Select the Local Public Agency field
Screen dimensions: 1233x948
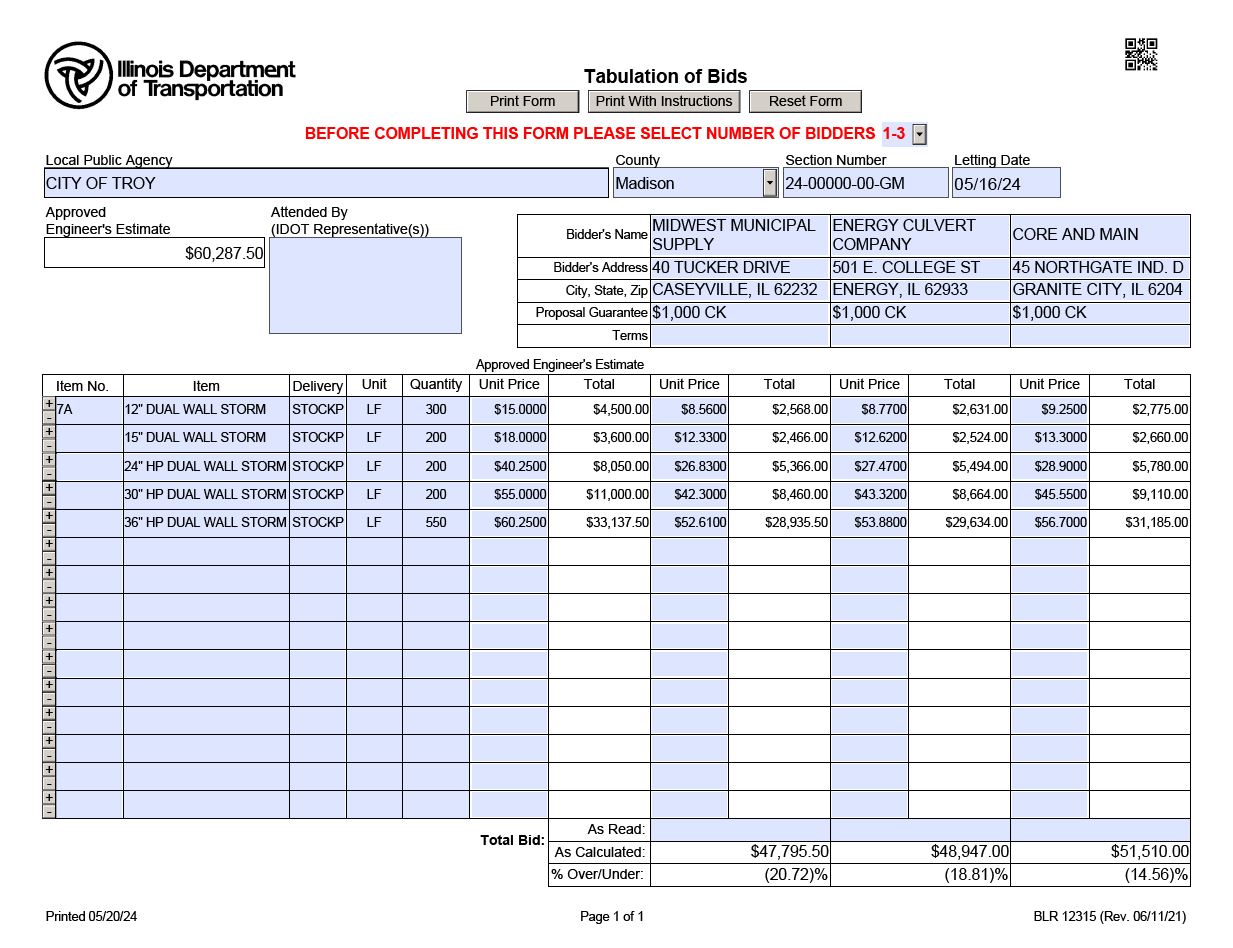click(x=326, y=183)
